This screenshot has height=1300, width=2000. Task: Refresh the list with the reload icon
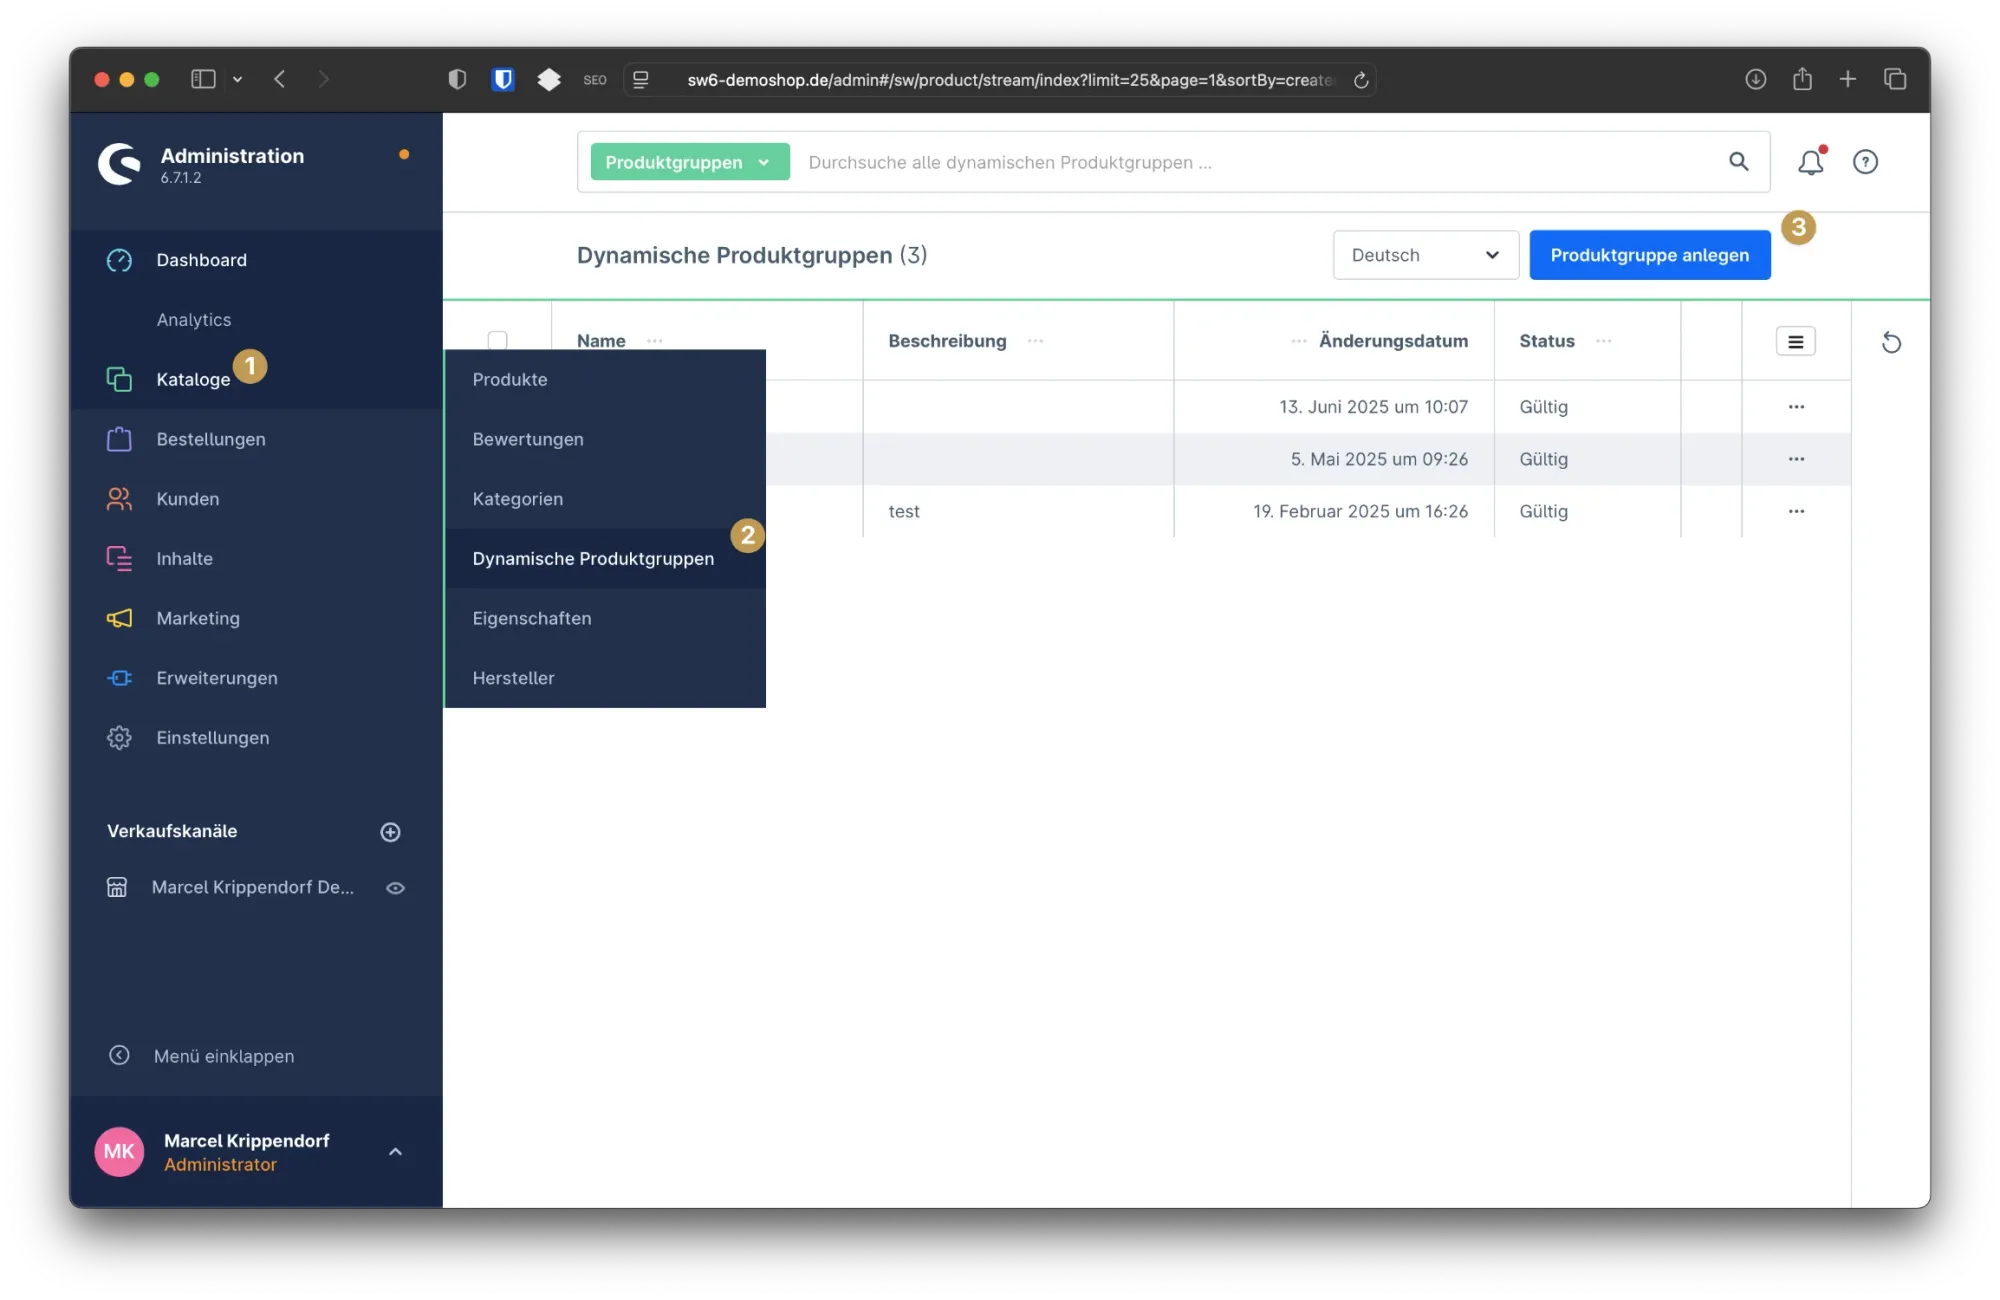pyautogui.click(x=1891, y=342)
